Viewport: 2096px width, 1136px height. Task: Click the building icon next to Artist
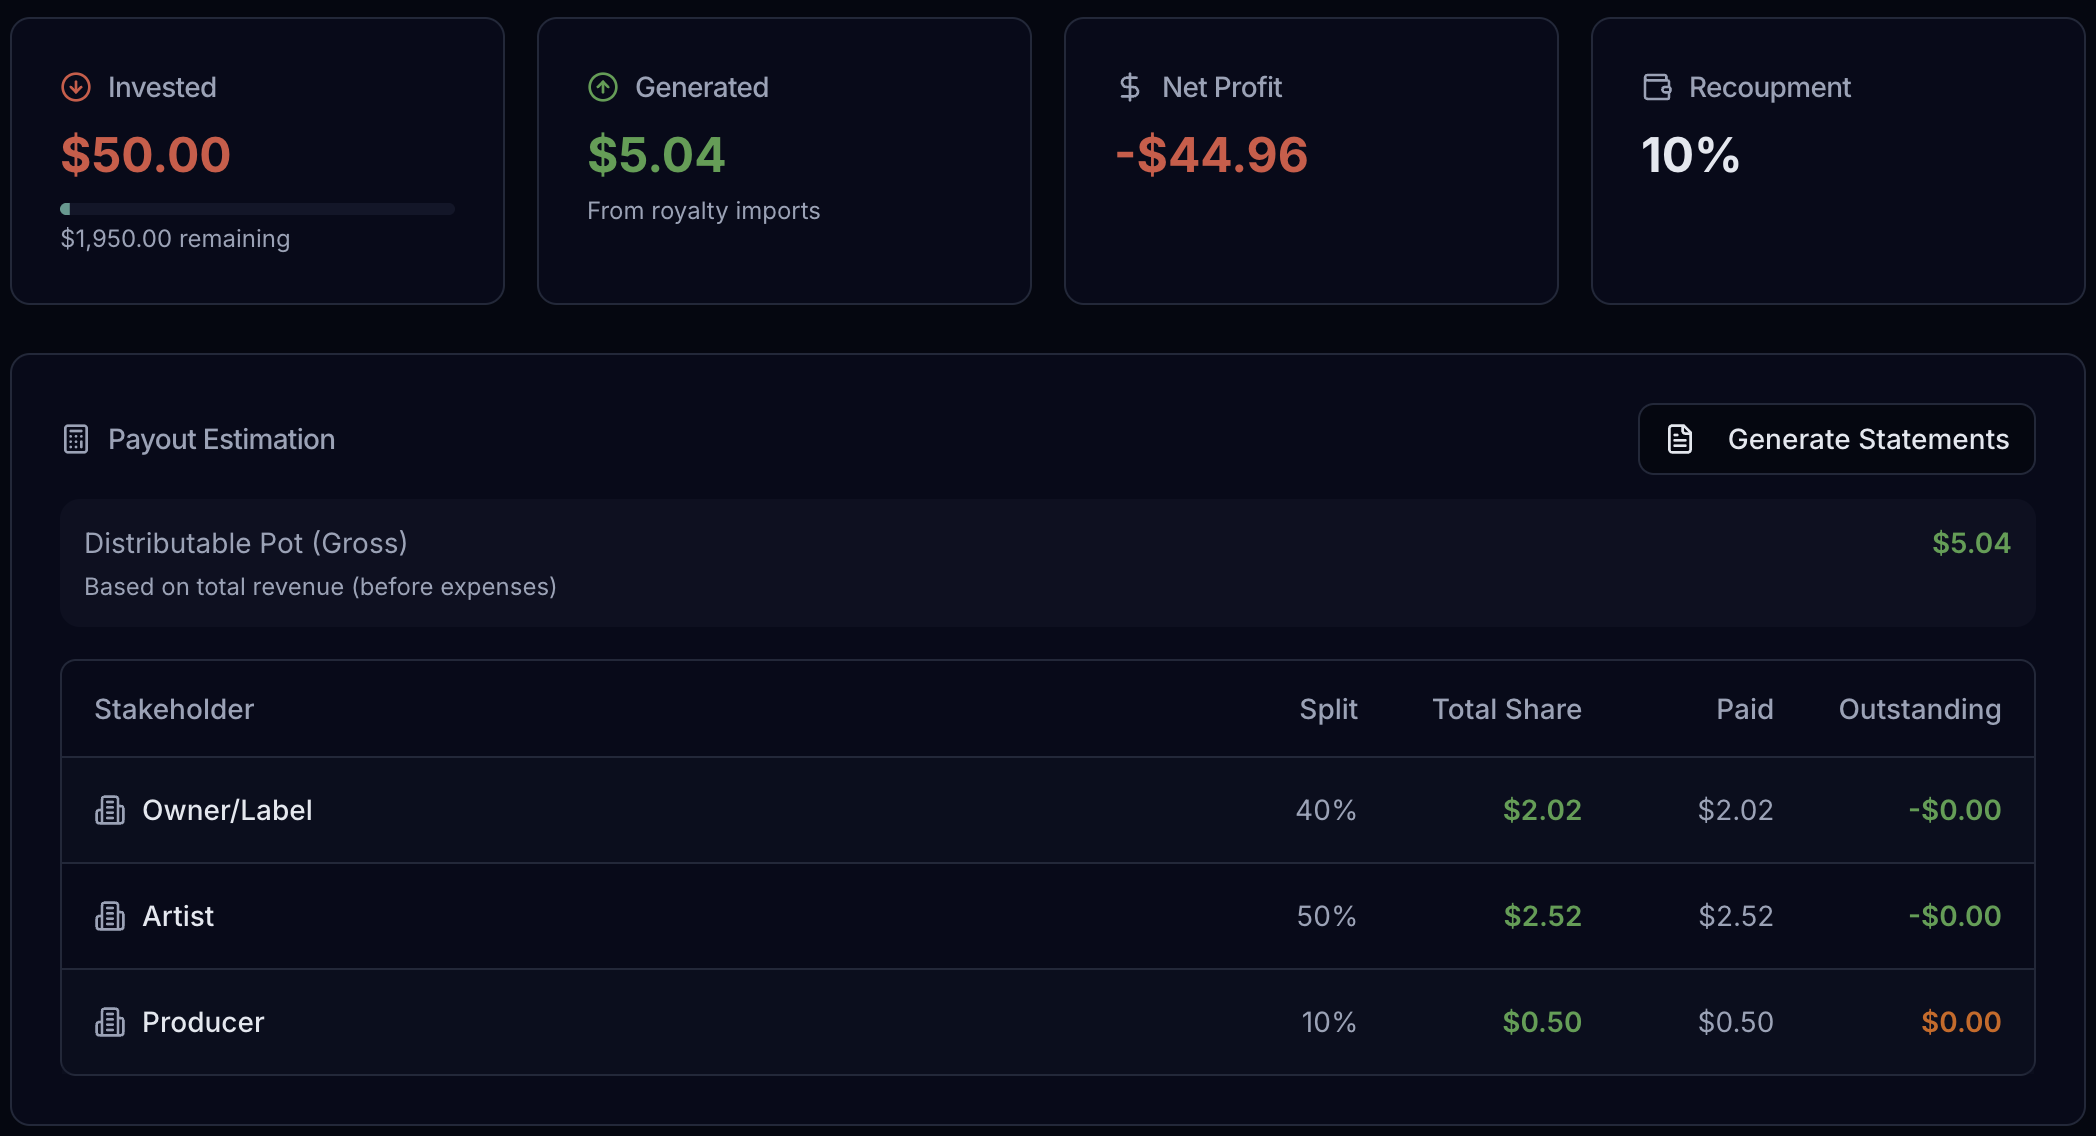pos(112,916)
